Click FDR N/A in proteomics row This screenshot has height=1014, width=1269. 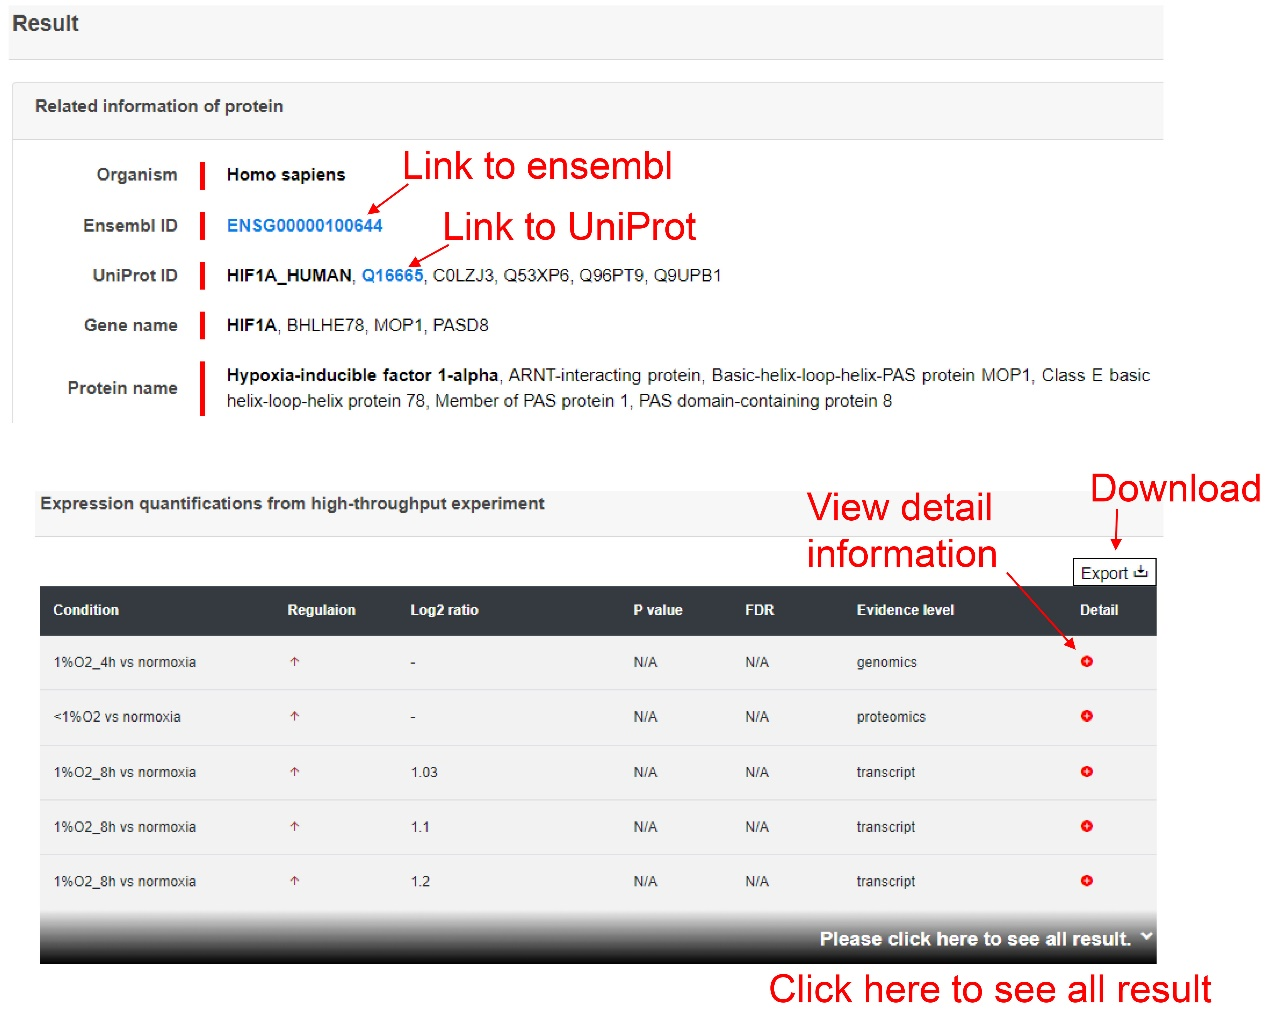coord(757,717)
